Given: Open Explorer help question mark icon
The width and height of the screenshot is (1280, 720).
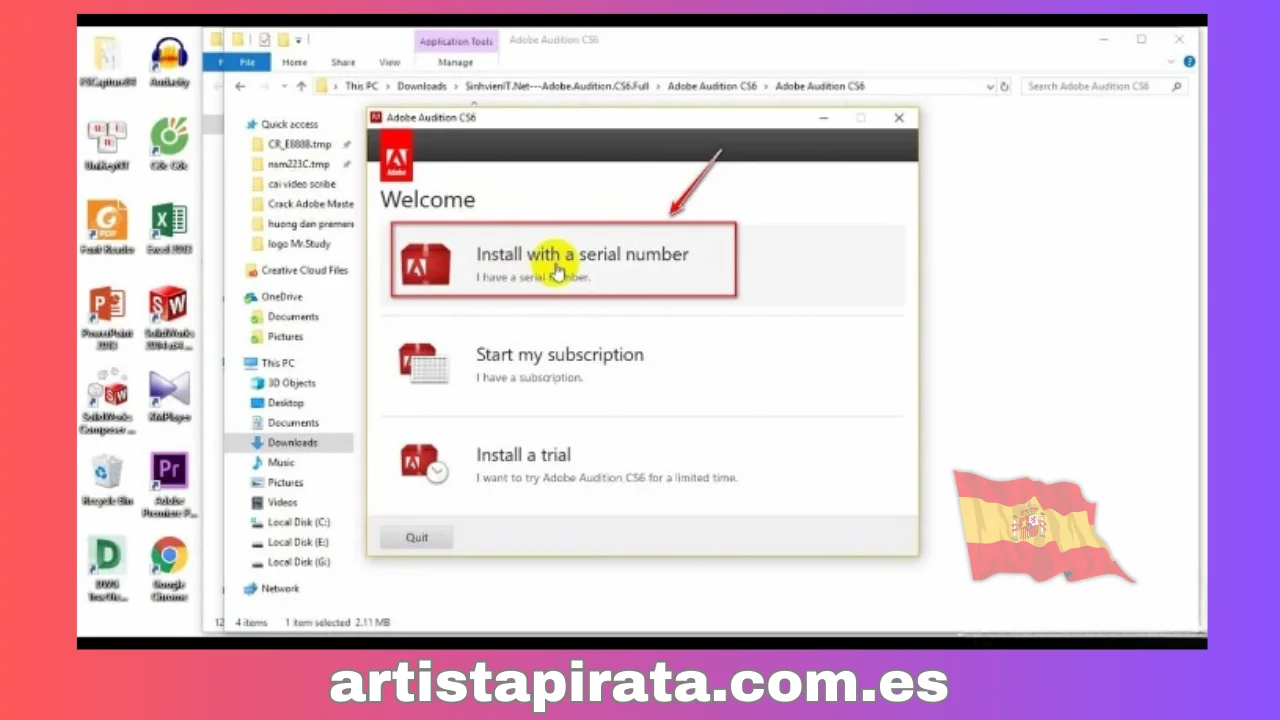Looking at the screenshot, I should 1190,62.
